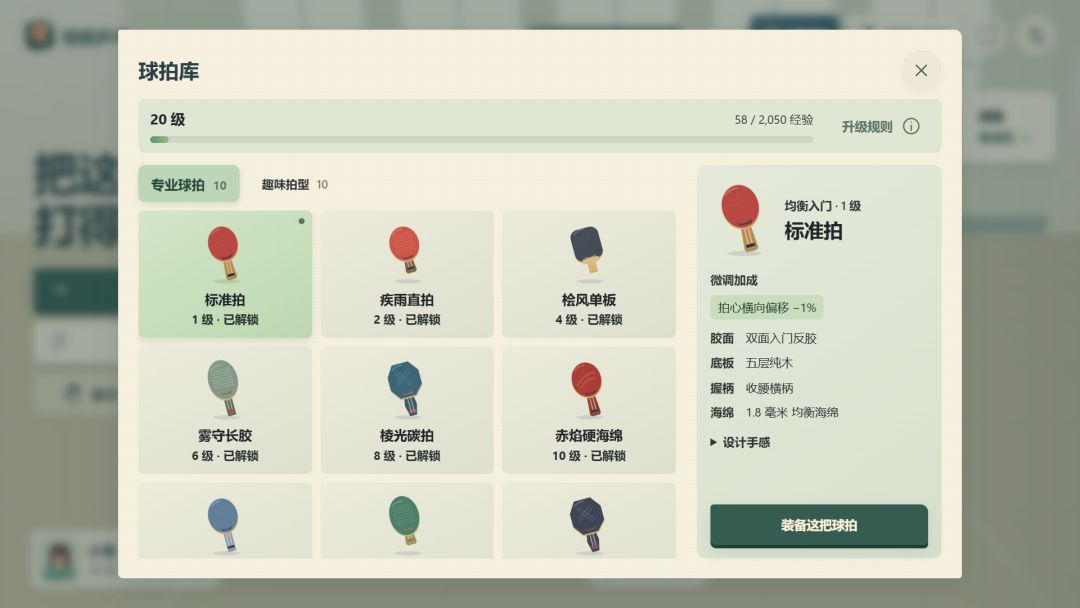The height and width of the screenshot is (608, 1080).
Task: Click the experience progress bar
Action: click(x=481, y=140)
